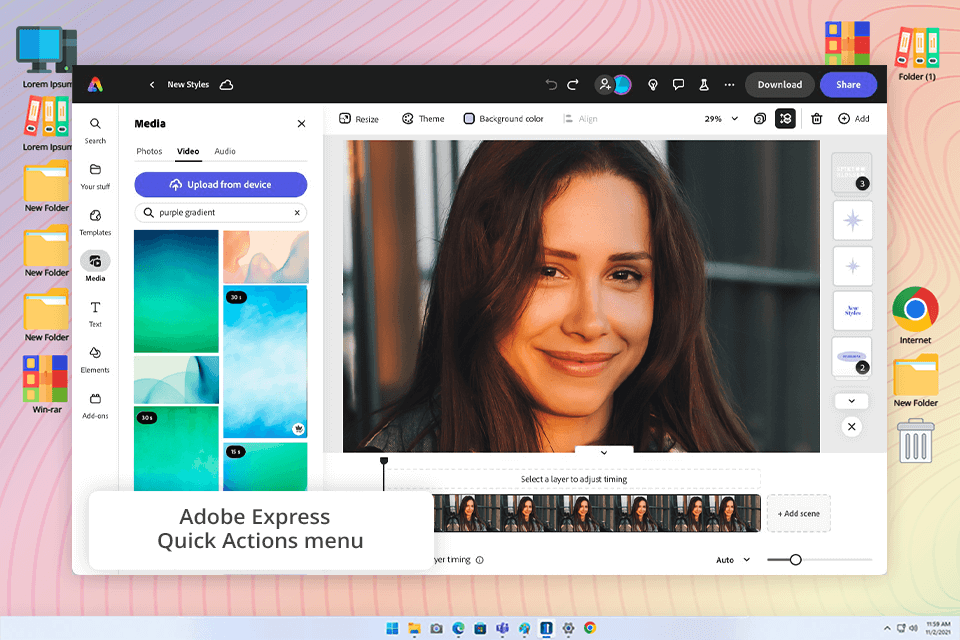Click the timeline playhead marker
This screenshot has height=640, width=960.
click(384, 461)
